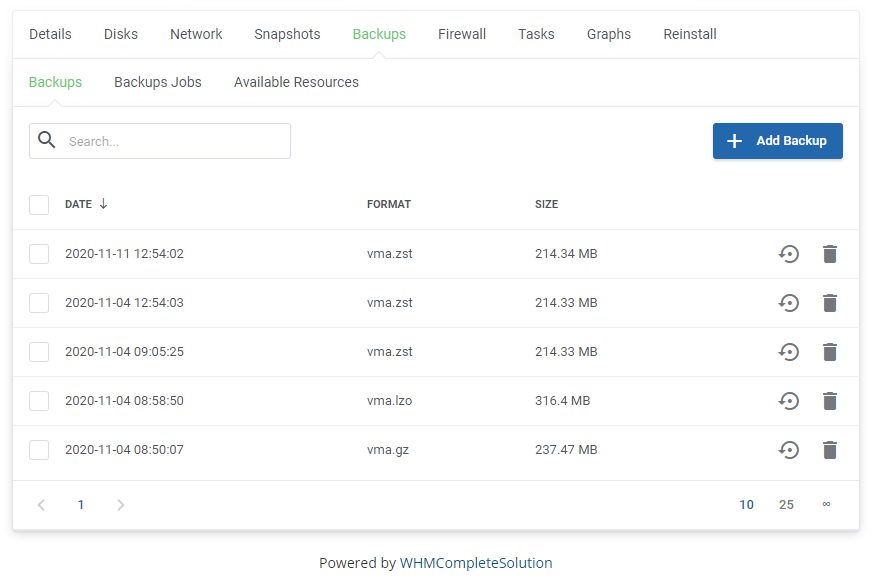Select page 1 in pagination

coord(81,505)
